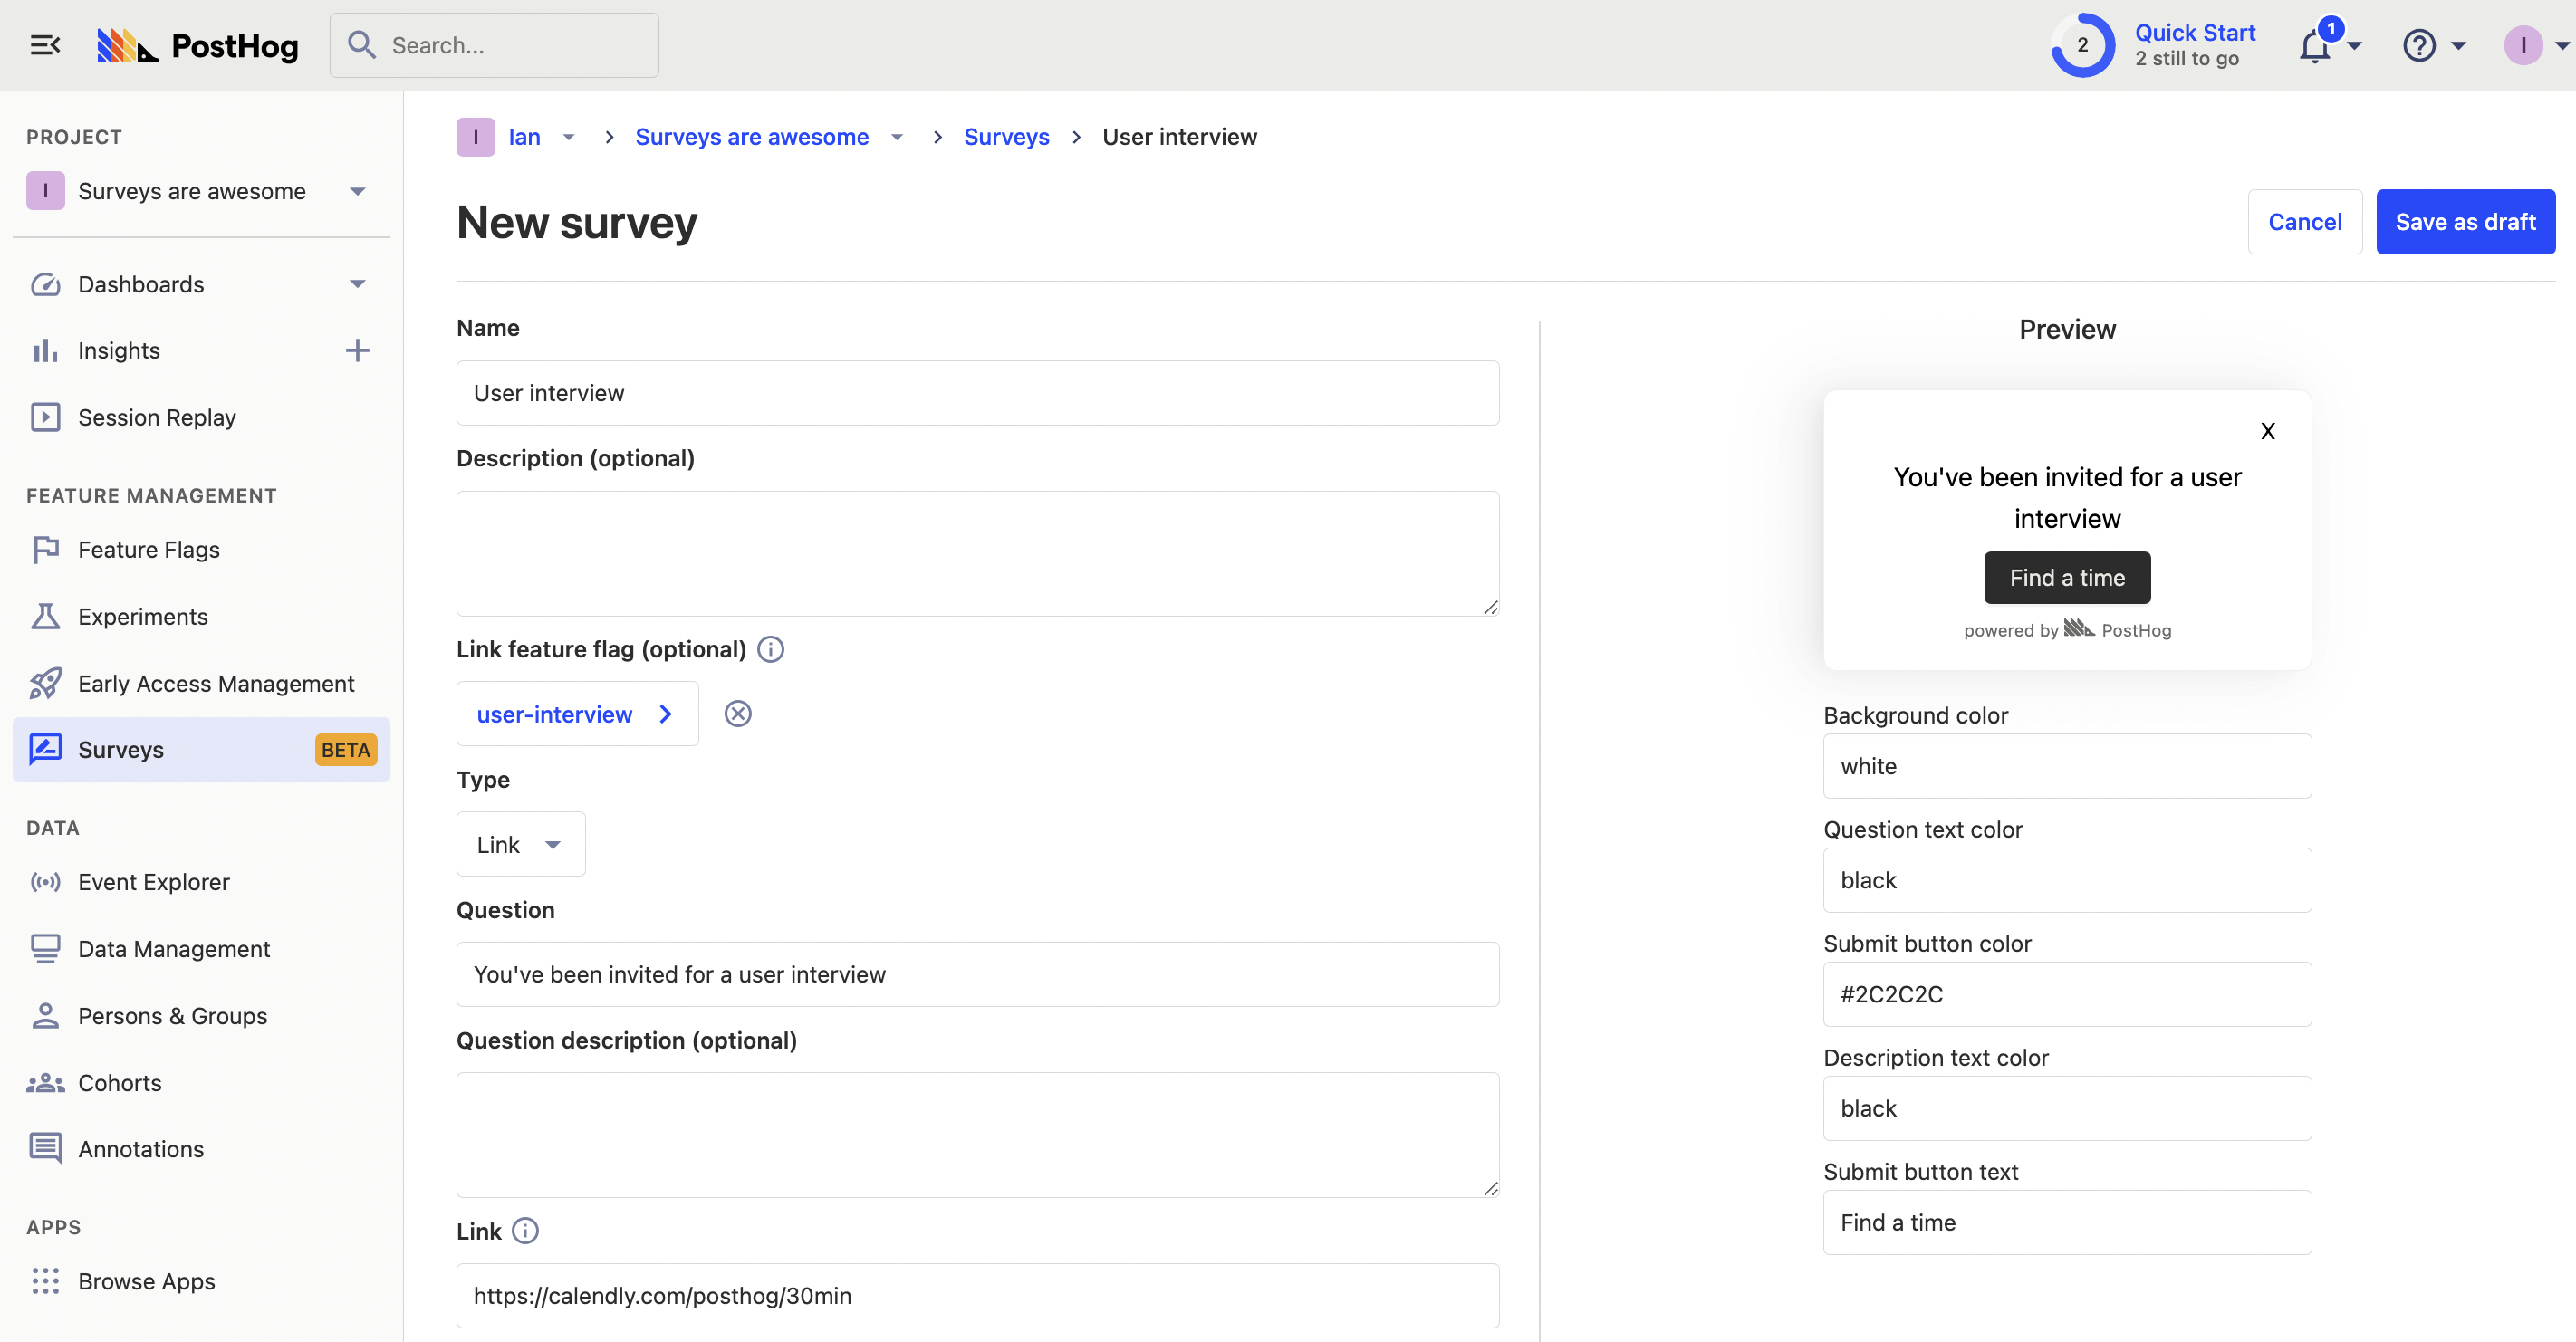This screenshot has height=1342, width=2576.
Task: Click the info icon next to Link label
Action: click(525, 1231)
